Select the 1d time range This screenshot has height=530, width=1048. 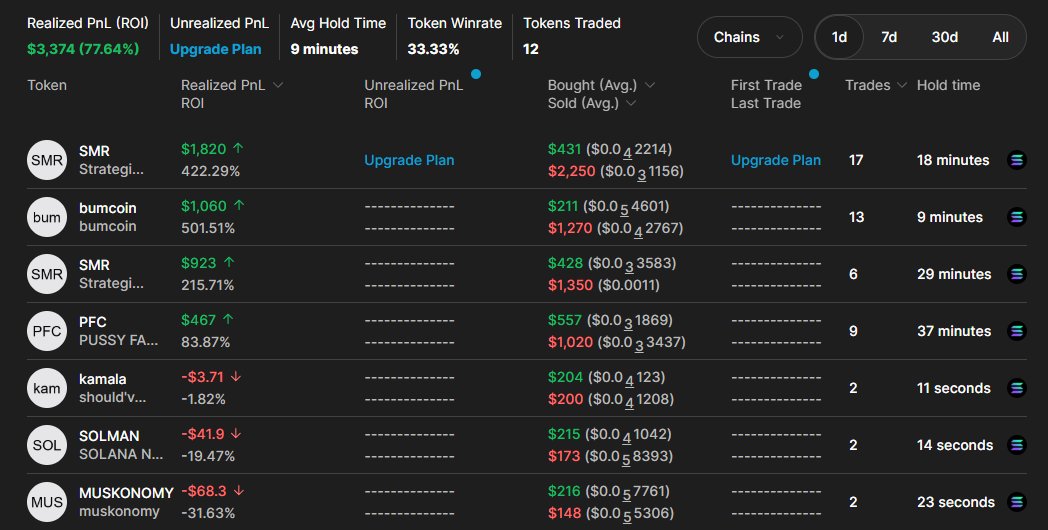tap(839, 37)
